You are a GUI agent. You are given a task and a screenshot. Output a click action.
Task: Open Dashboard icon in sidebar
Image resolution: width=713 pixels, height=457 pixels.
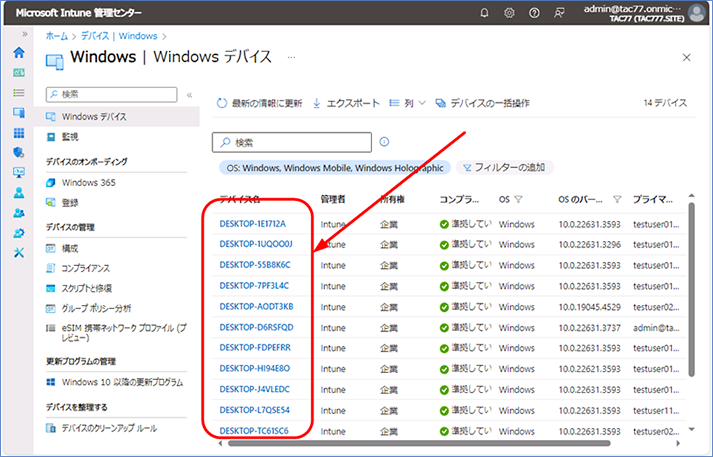pos(19,72)
